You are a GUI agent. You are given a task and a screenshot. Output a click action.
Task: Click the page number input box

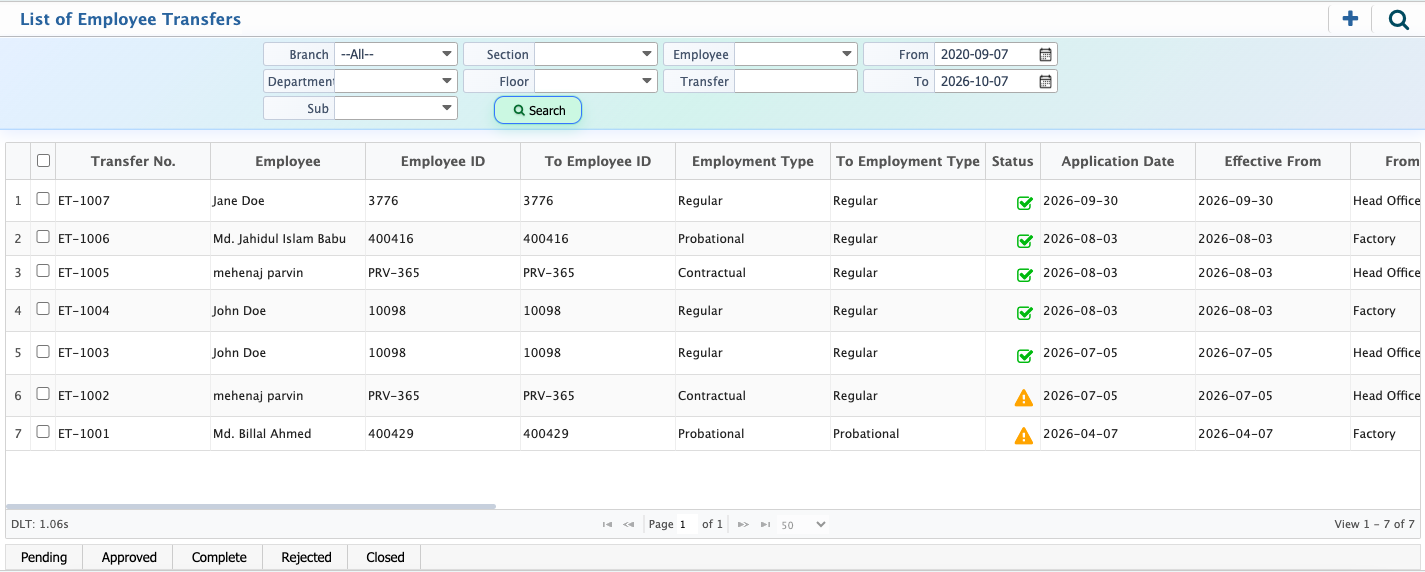(686, 524)
